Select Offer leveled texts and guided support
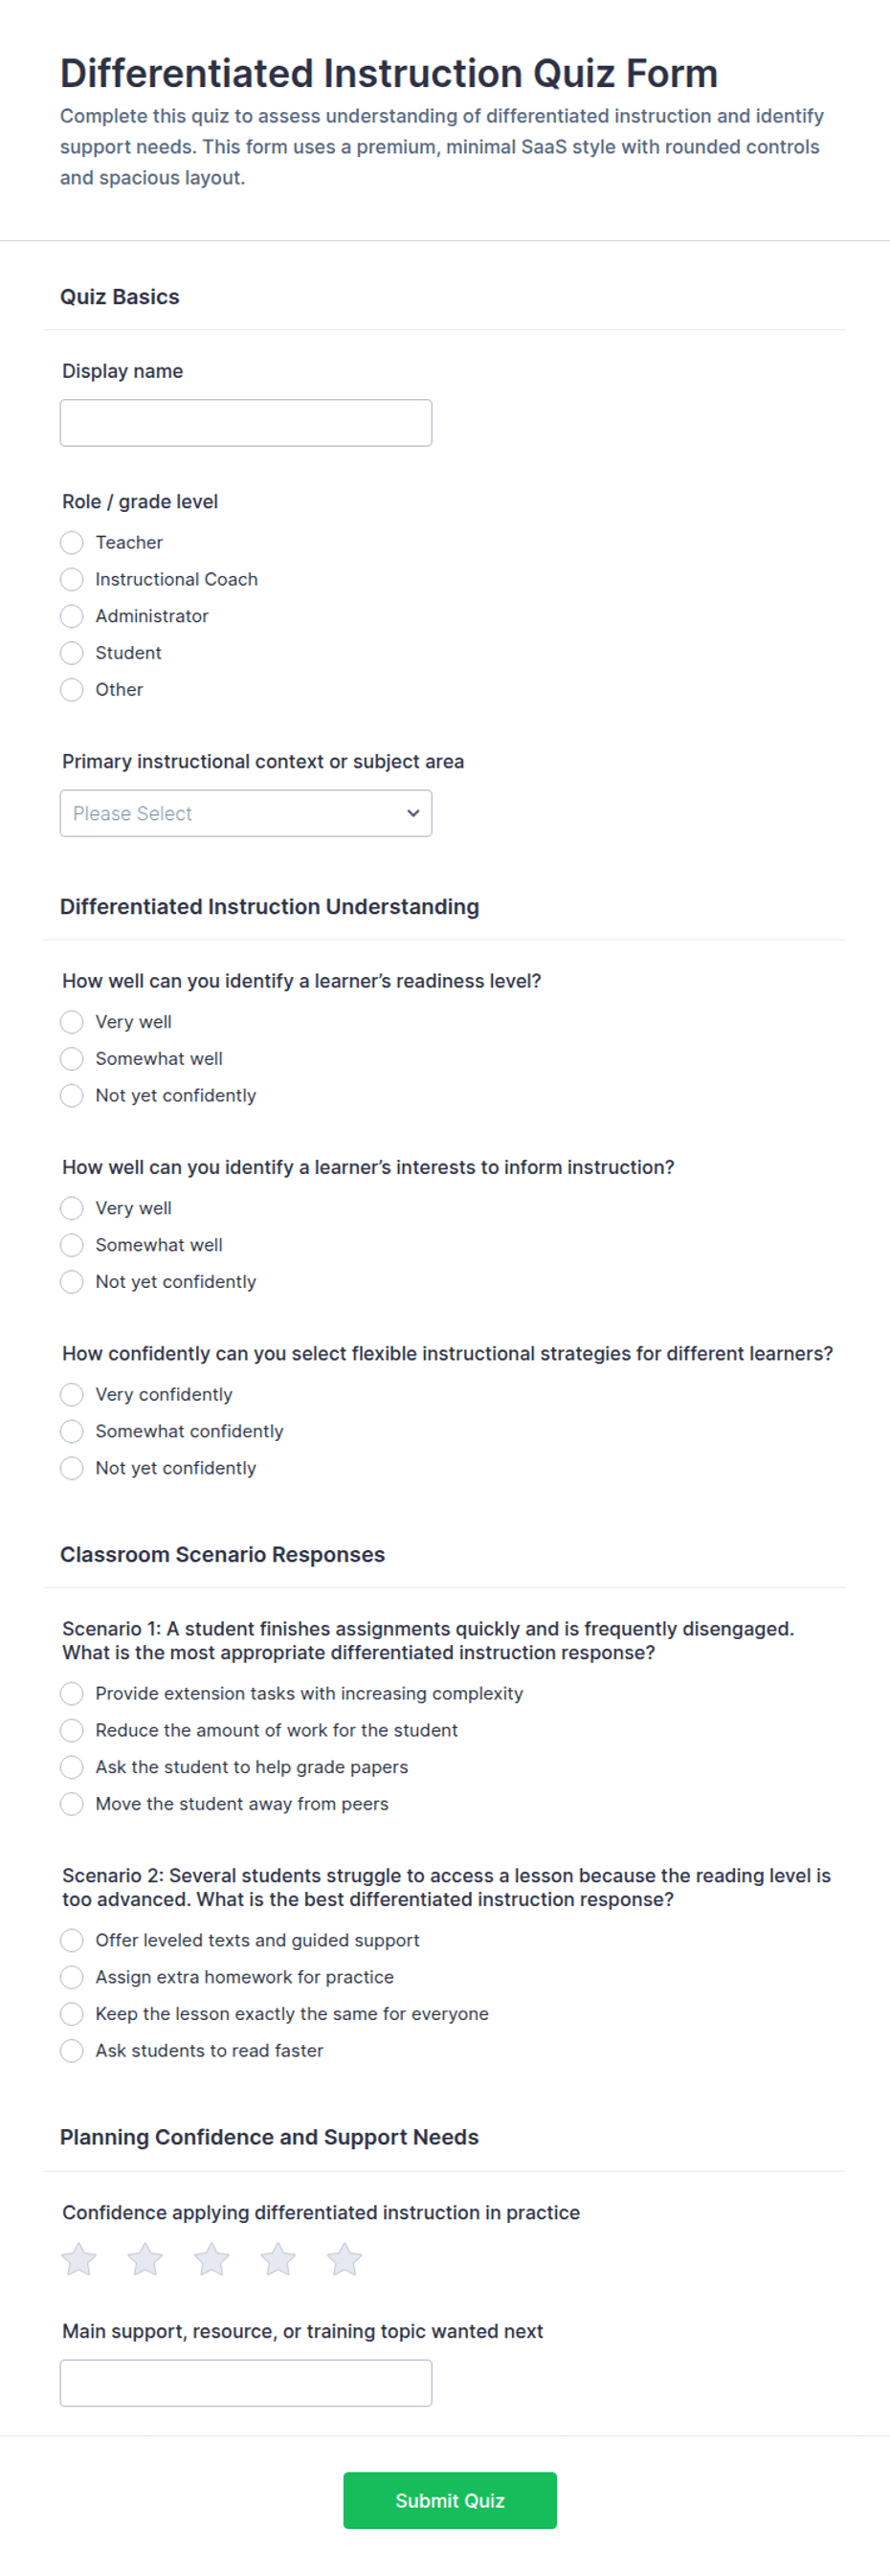 pos(72,1941)
